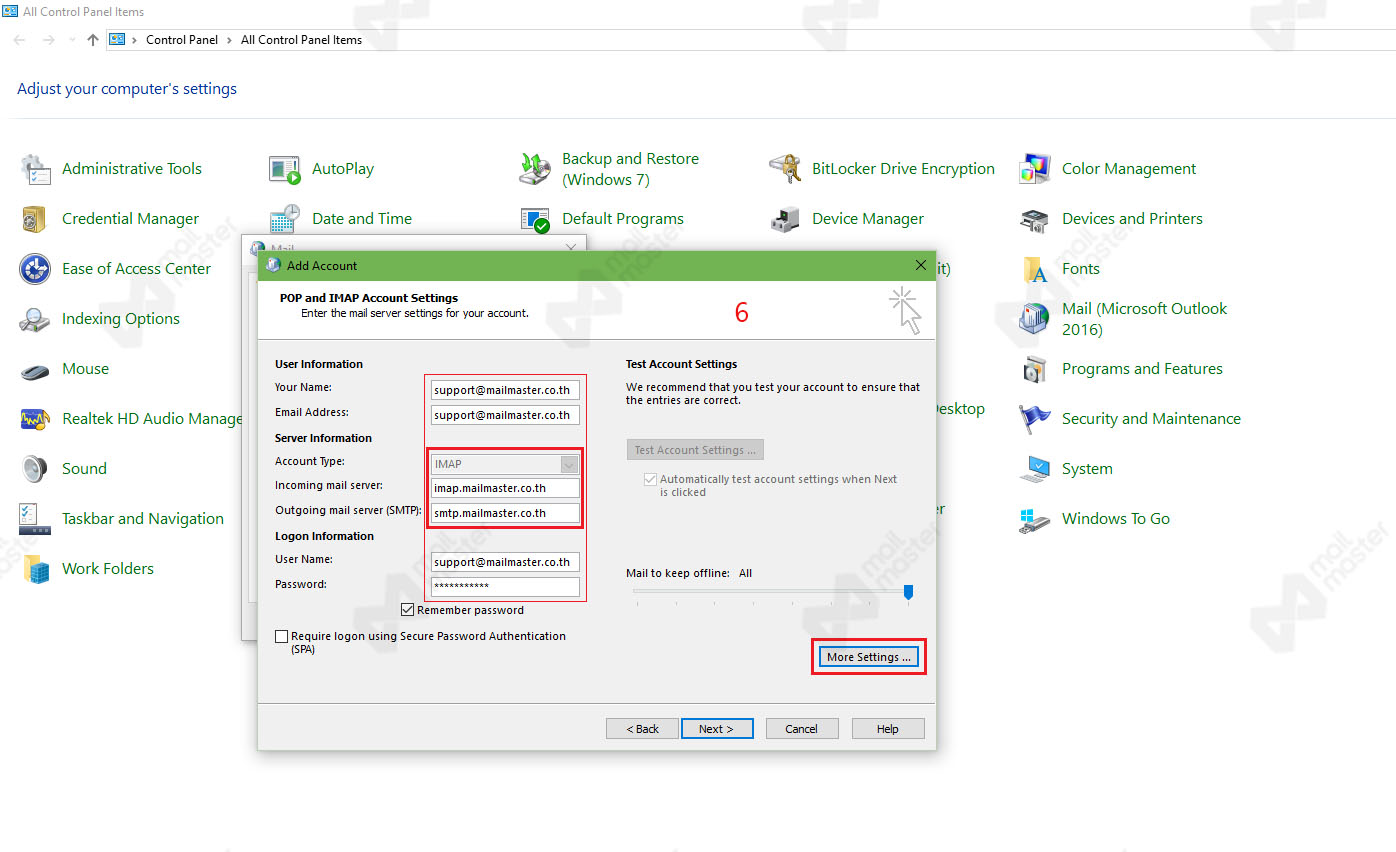Expand the recent locations dropdown beside navigation arrows
The image size is (1396, 852).
(x=70, y=39)
